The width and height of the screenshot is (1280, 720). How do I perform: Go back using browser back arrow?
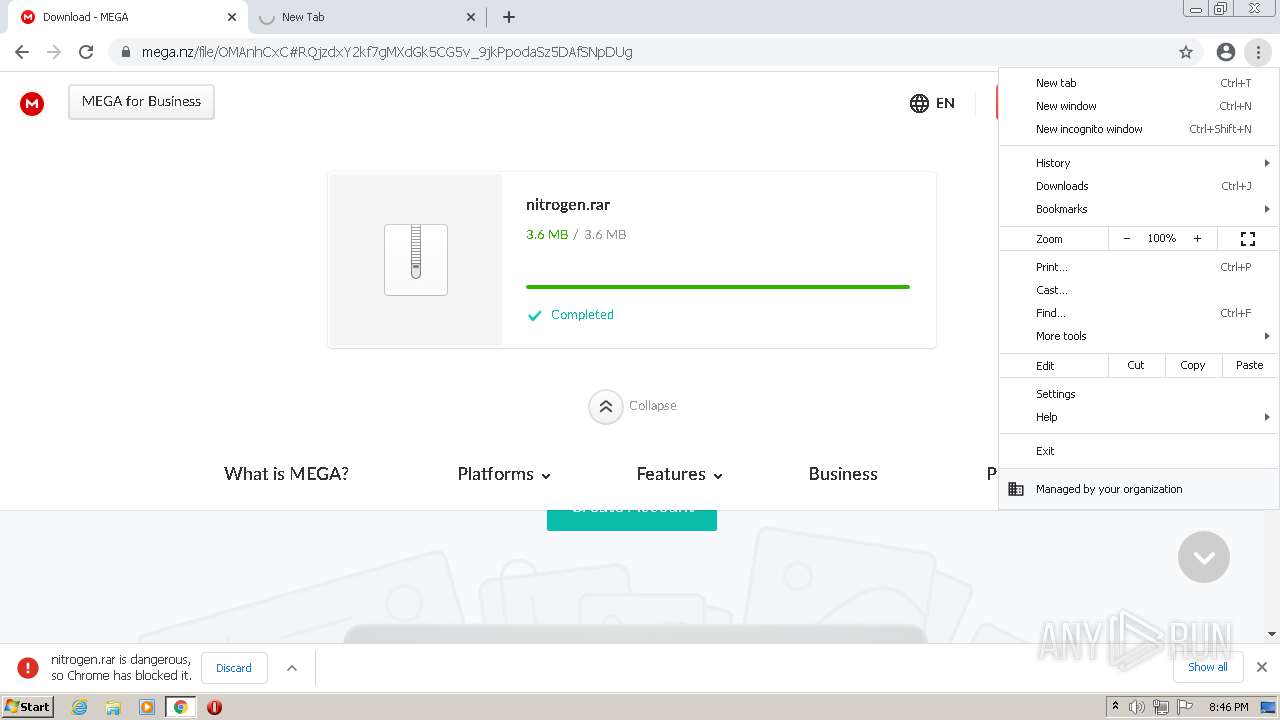22,52
